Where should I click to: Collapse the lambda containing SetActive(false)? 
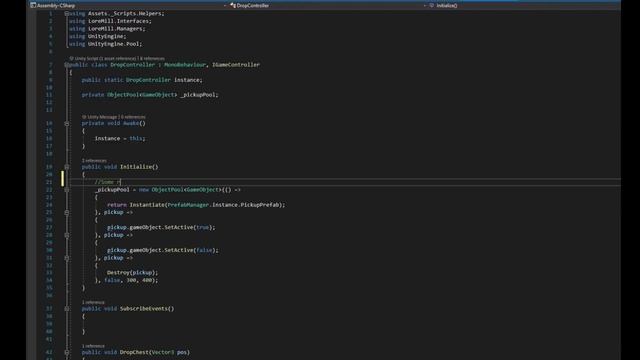[x=67, y=235]
